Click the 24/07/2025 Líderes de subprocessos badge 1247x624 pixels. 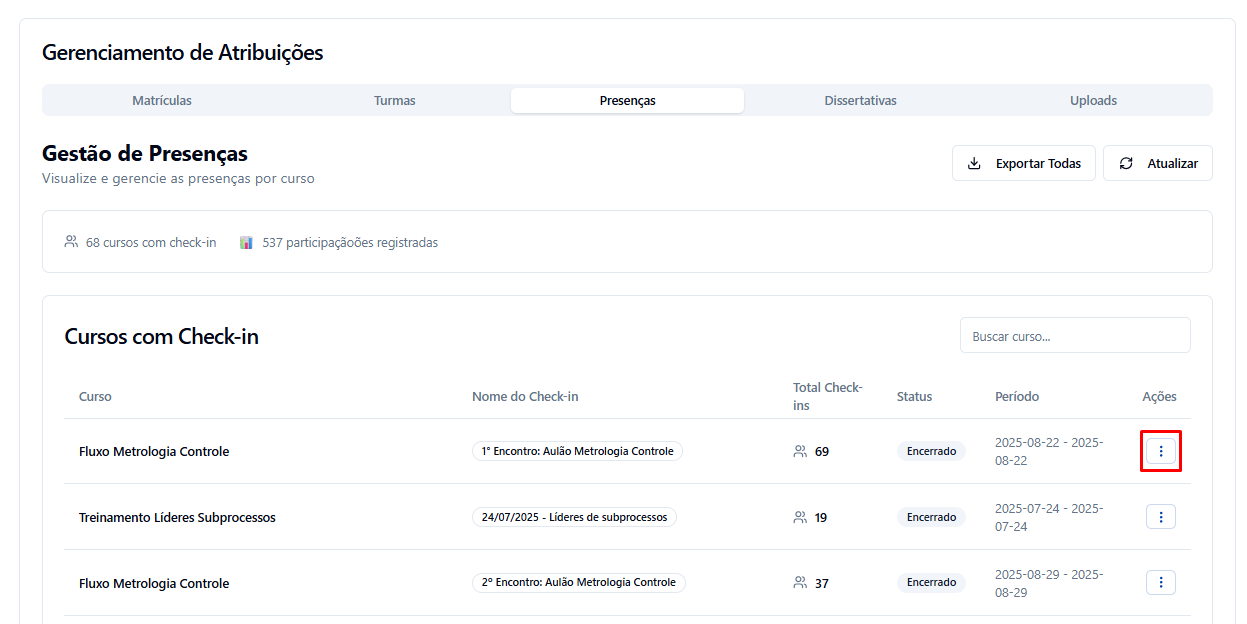(574, 517)
